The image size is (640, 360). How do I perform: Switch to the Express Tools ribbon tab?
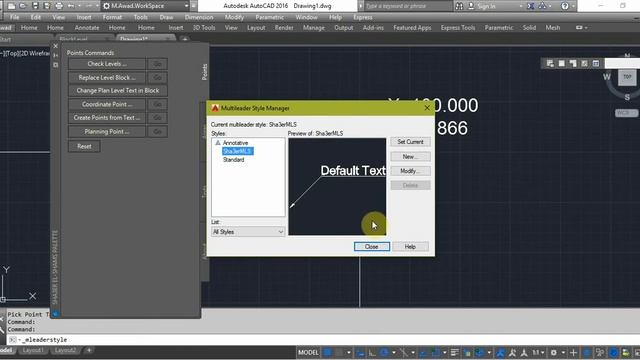point(458,28)
